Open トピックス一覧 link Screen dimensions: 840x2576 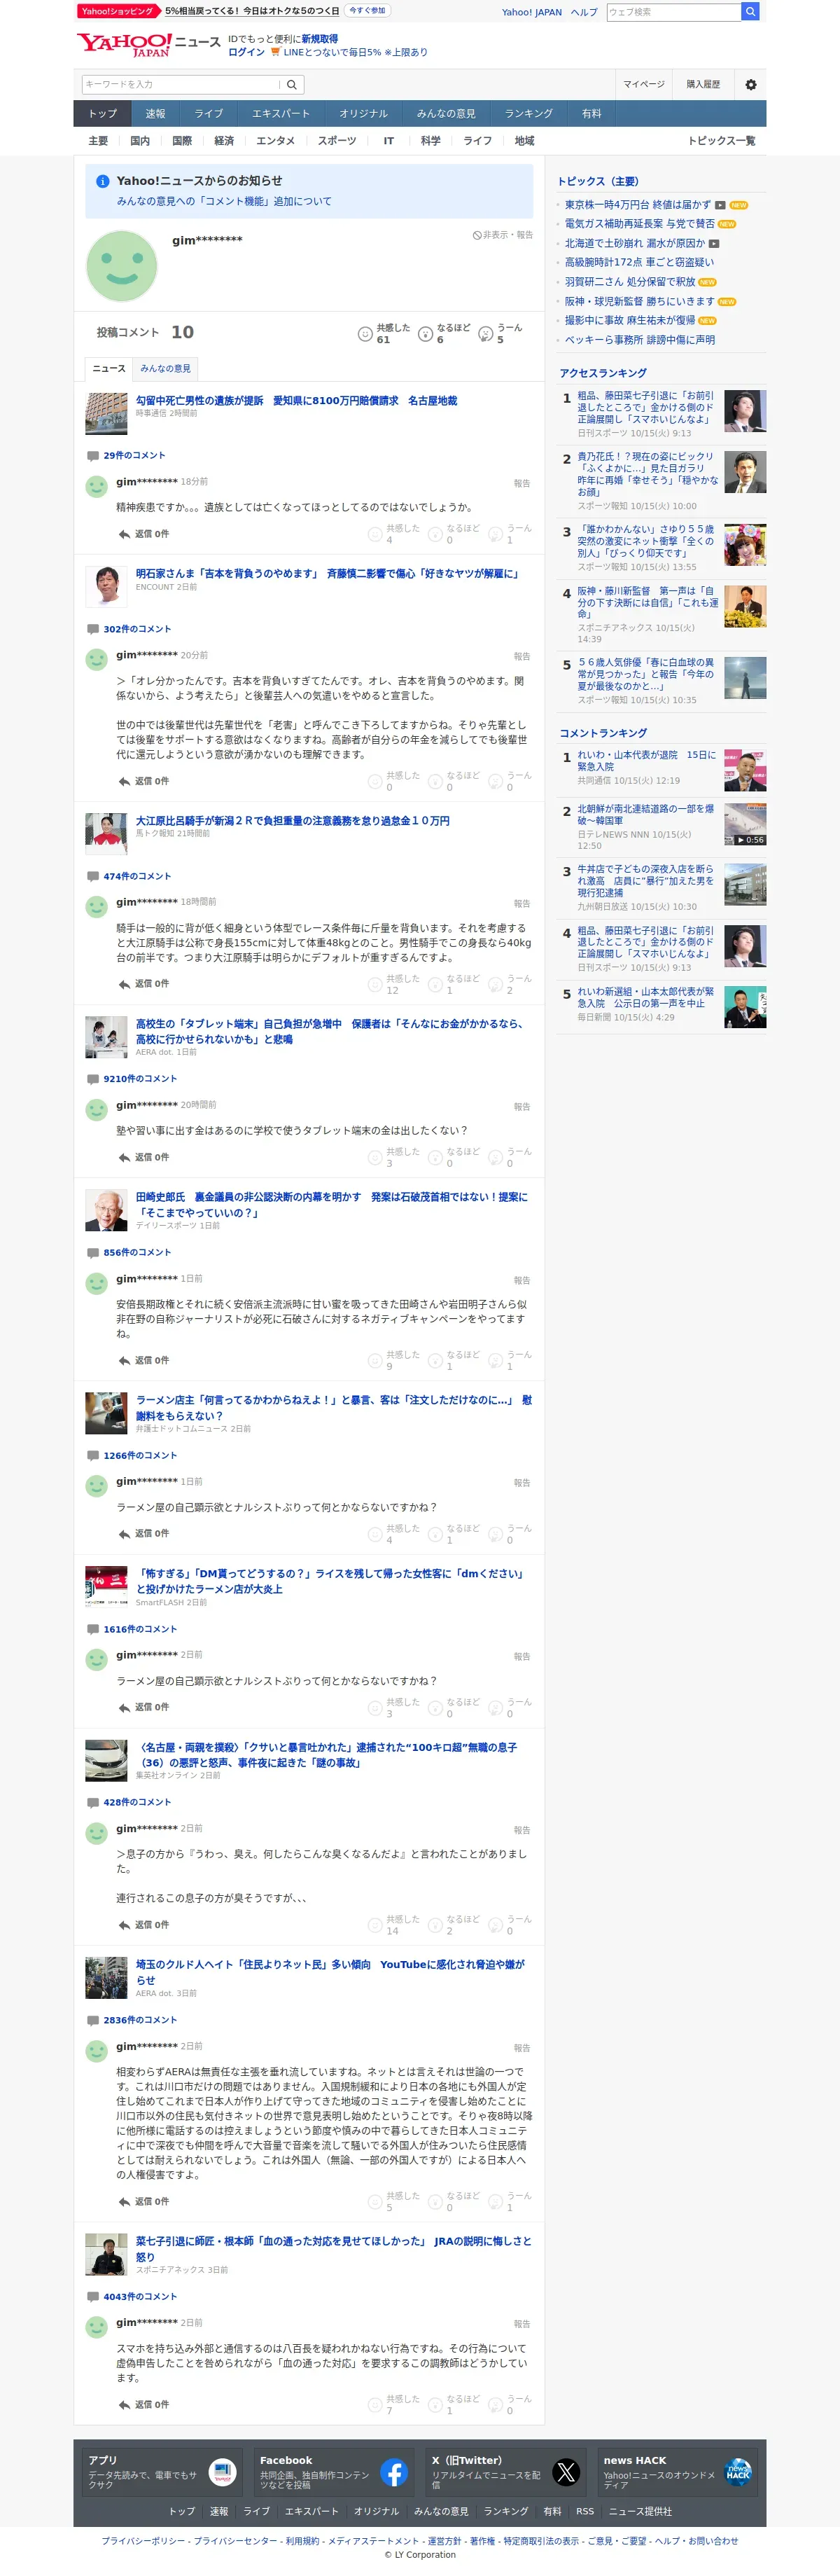pos(721,141)
